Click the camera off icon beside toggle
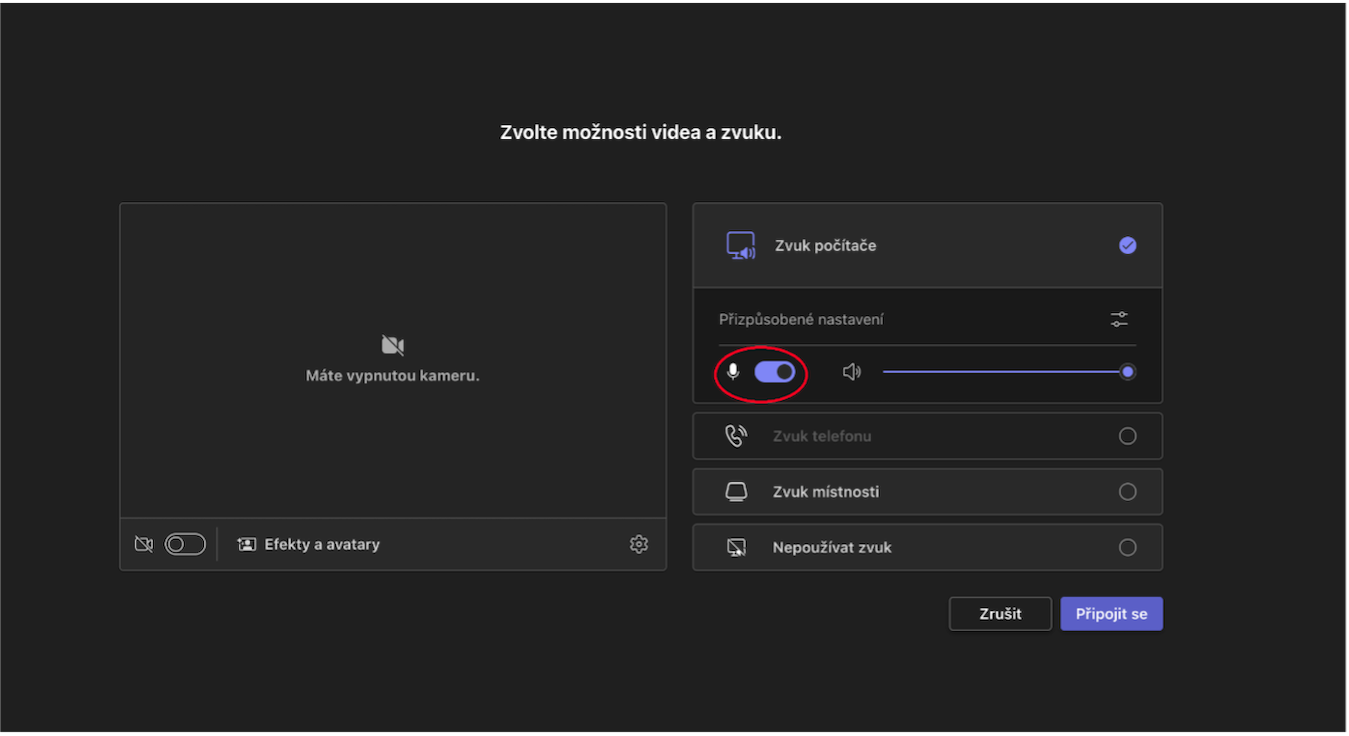The width and height of the screenshot is (1349, 736). pyautogui.click(x=144, y=544)
